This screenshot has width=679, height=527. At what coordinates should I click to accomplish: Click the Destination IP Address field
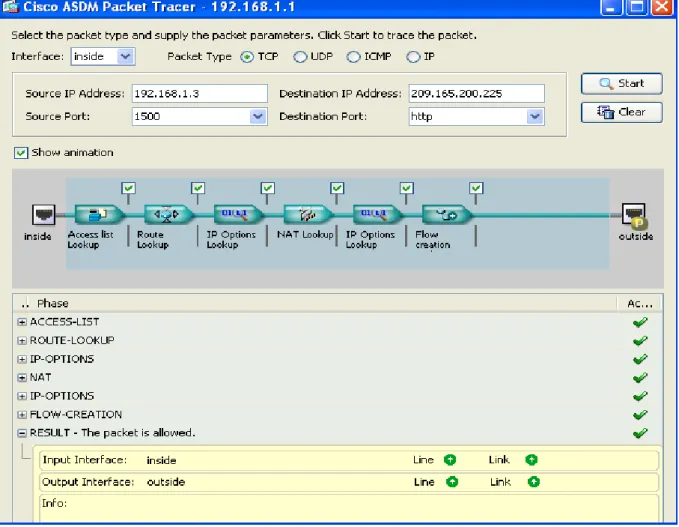[476, 94]
